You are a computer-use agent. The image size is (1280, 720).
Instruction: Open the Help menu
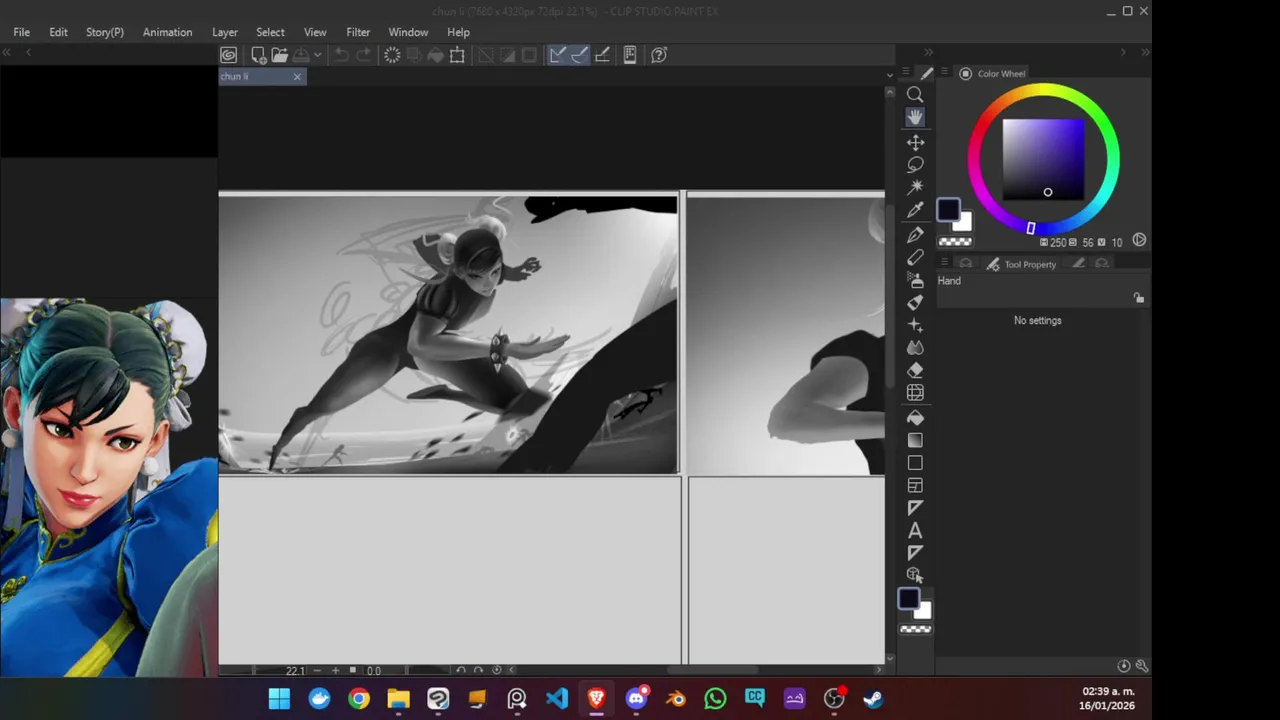click(x=458, y=32)
